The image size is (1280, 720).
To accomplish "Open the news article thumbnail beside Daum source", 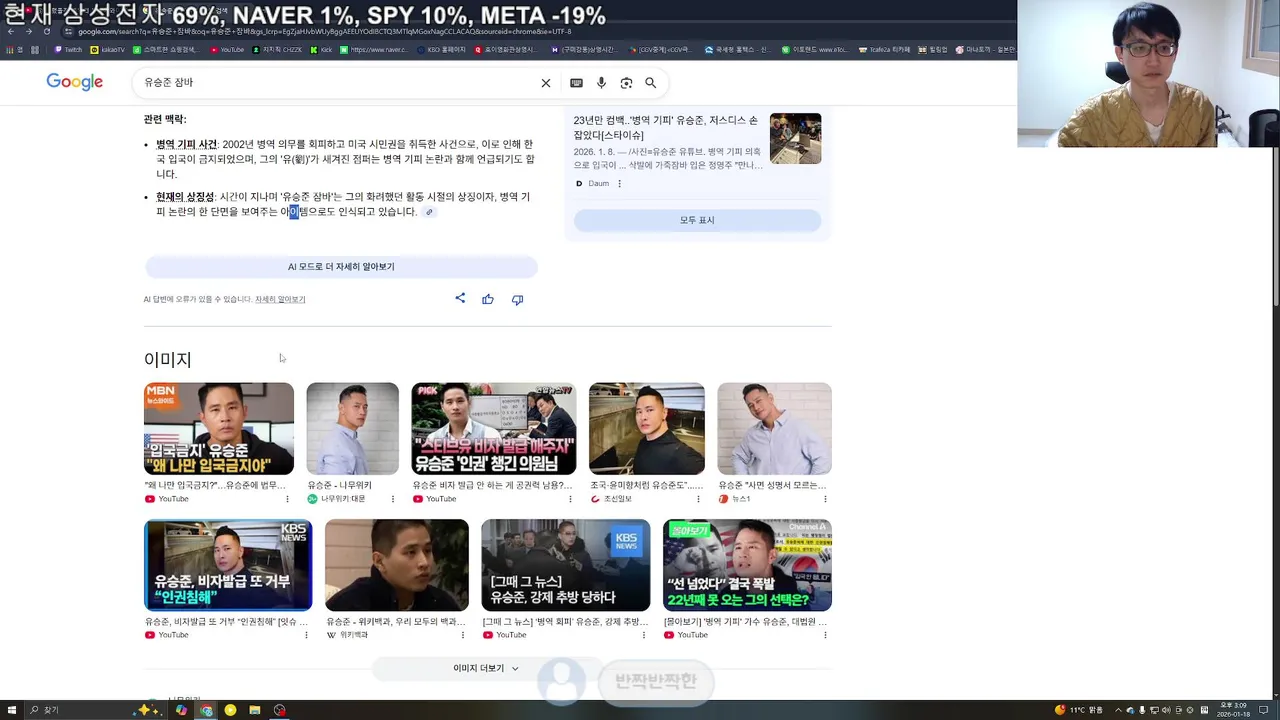I will [795, 138].
